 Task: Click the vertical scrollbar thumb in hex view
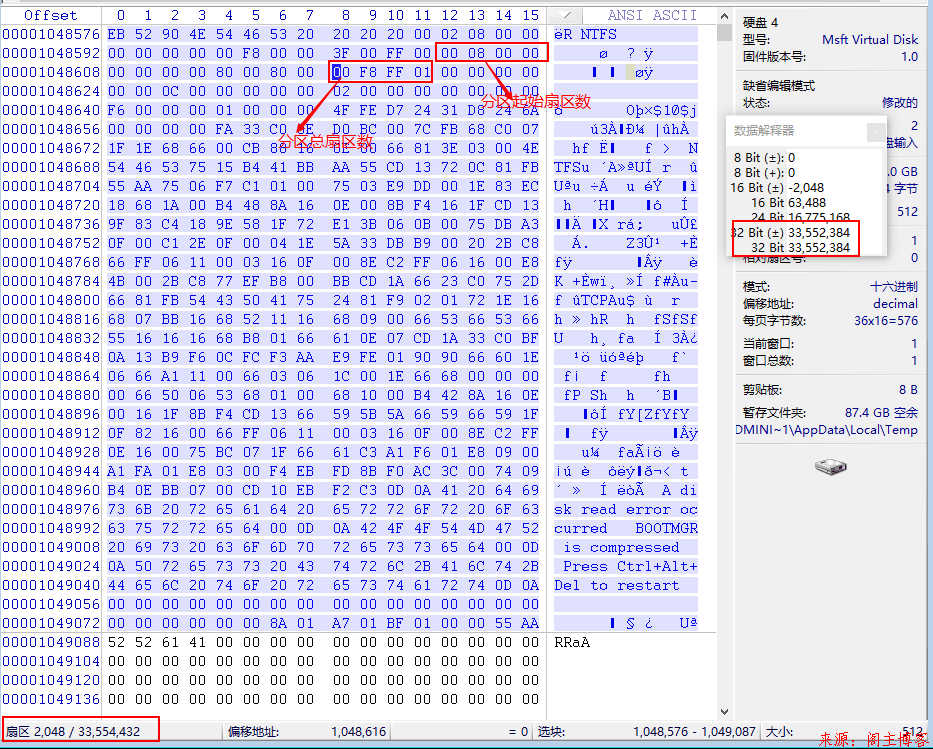click(x=724, y=32)
